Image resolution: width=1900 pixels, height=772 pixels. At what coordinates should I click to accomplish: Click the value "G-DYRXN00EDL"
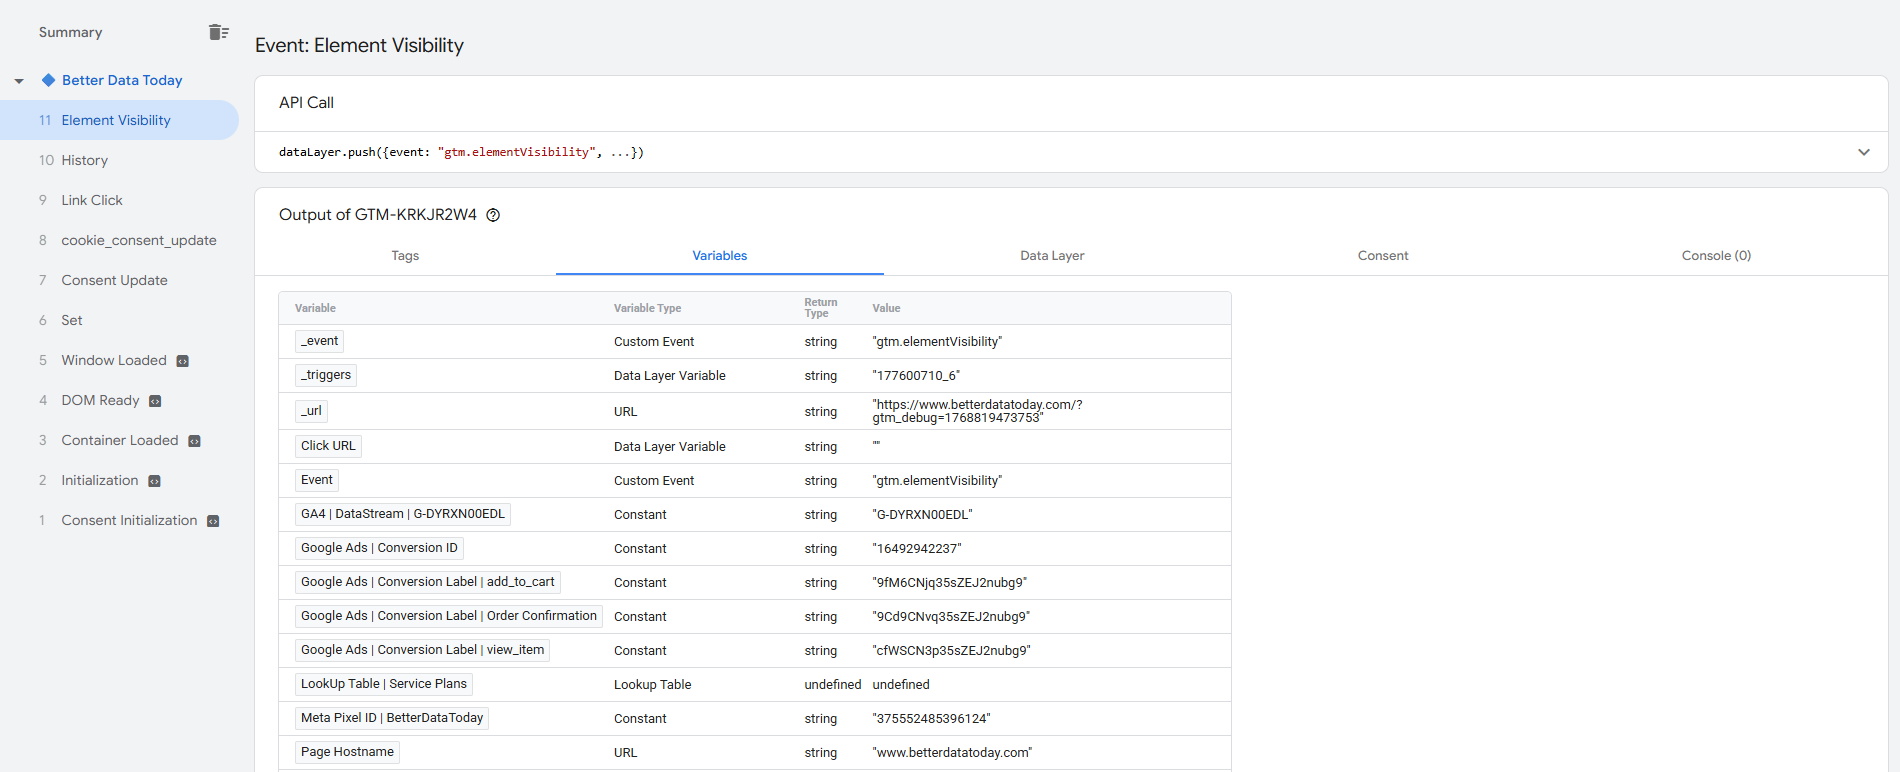[x=922, y=515]
